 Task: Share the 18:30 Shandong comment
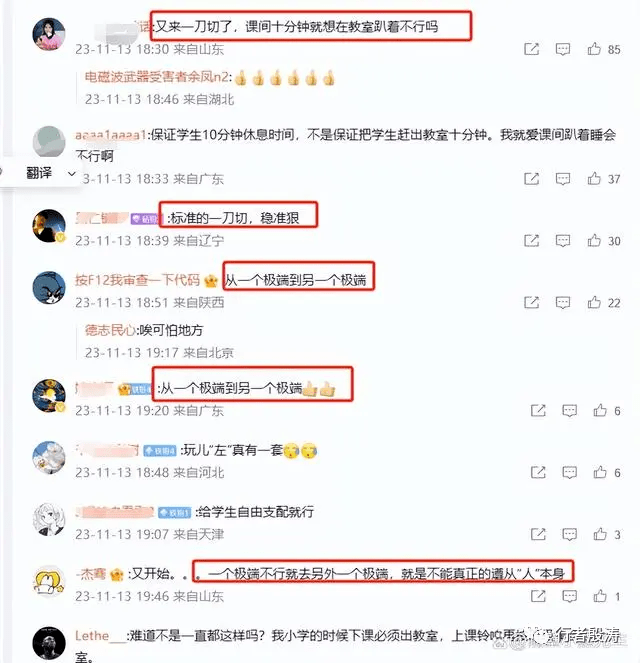(531, 49)
